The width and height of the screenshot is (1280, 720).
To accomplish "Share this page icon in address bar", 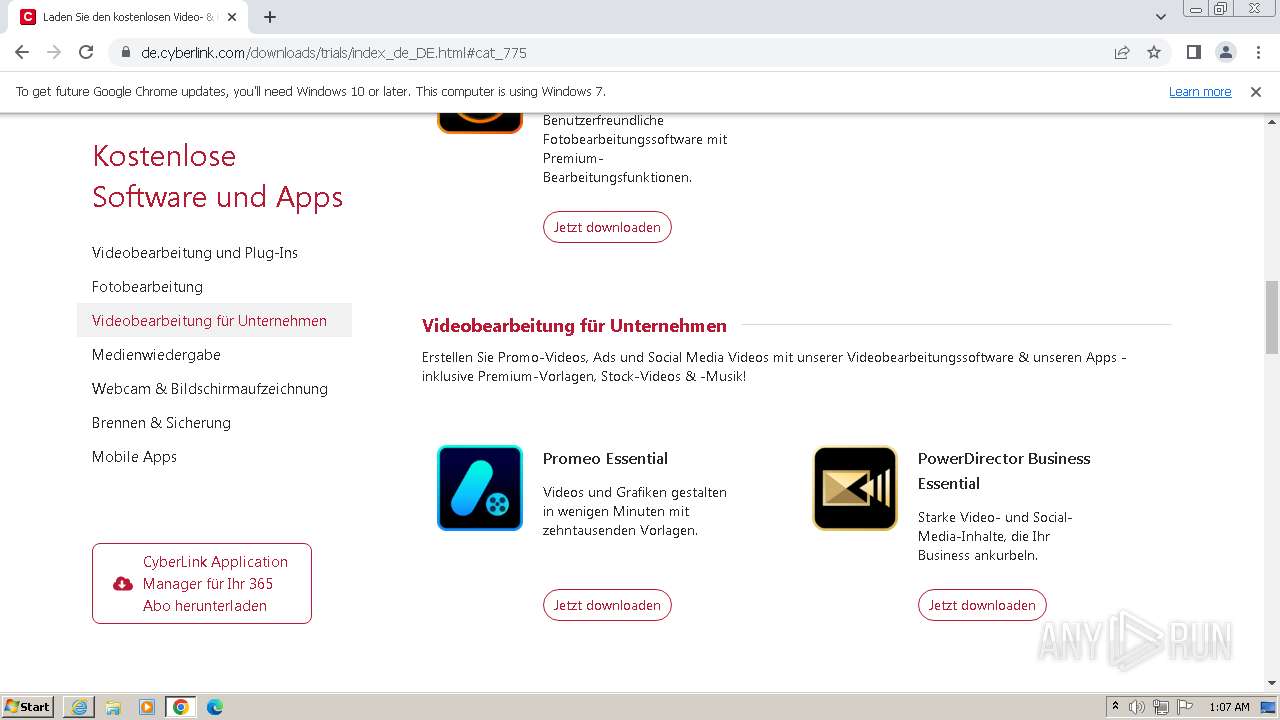I will [x=1122, y=52].
